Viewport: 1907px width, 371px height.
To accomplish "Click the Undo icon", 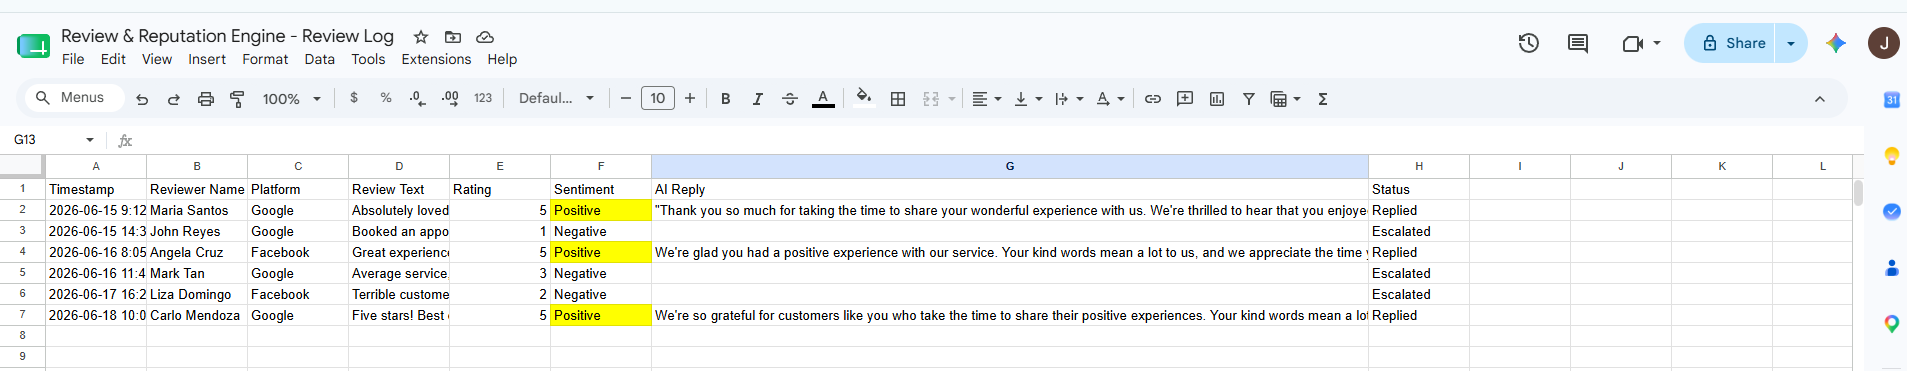I will [x=142, y=99].
